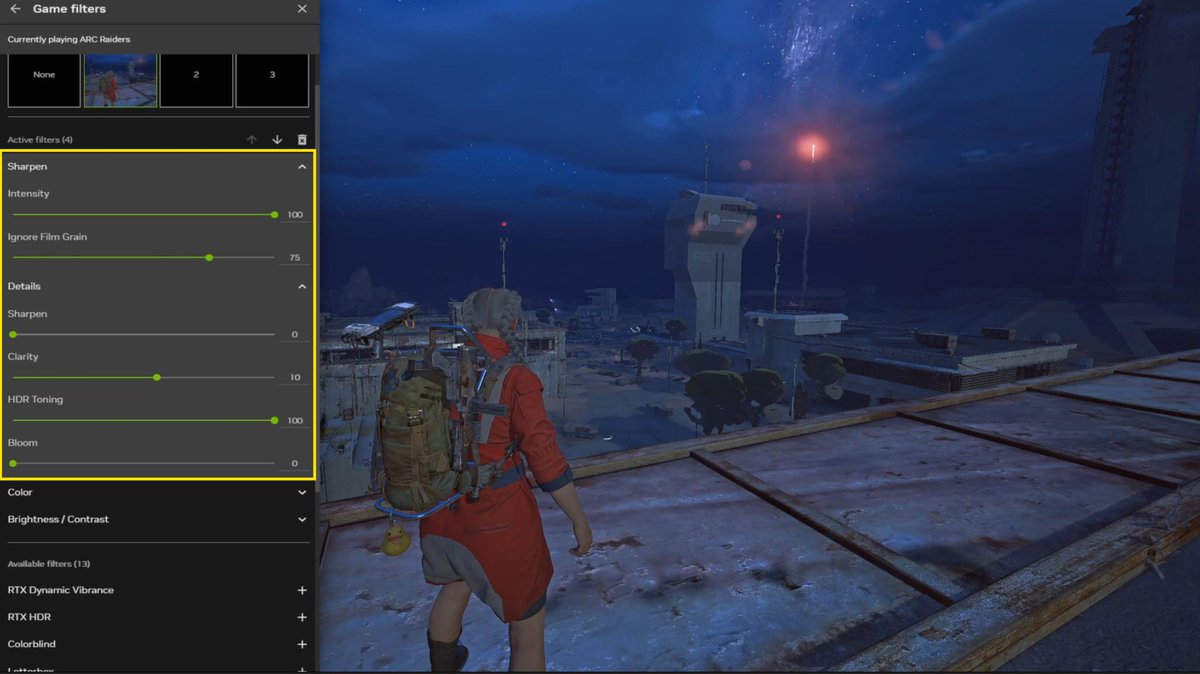Click the Colorblind filter name

pyautogui.click(x=32, y=644)
